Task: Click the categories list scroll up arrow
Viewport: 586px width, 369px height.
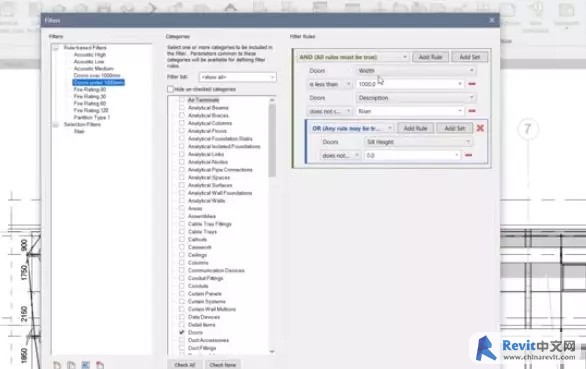Action: [x=272, y=100]
